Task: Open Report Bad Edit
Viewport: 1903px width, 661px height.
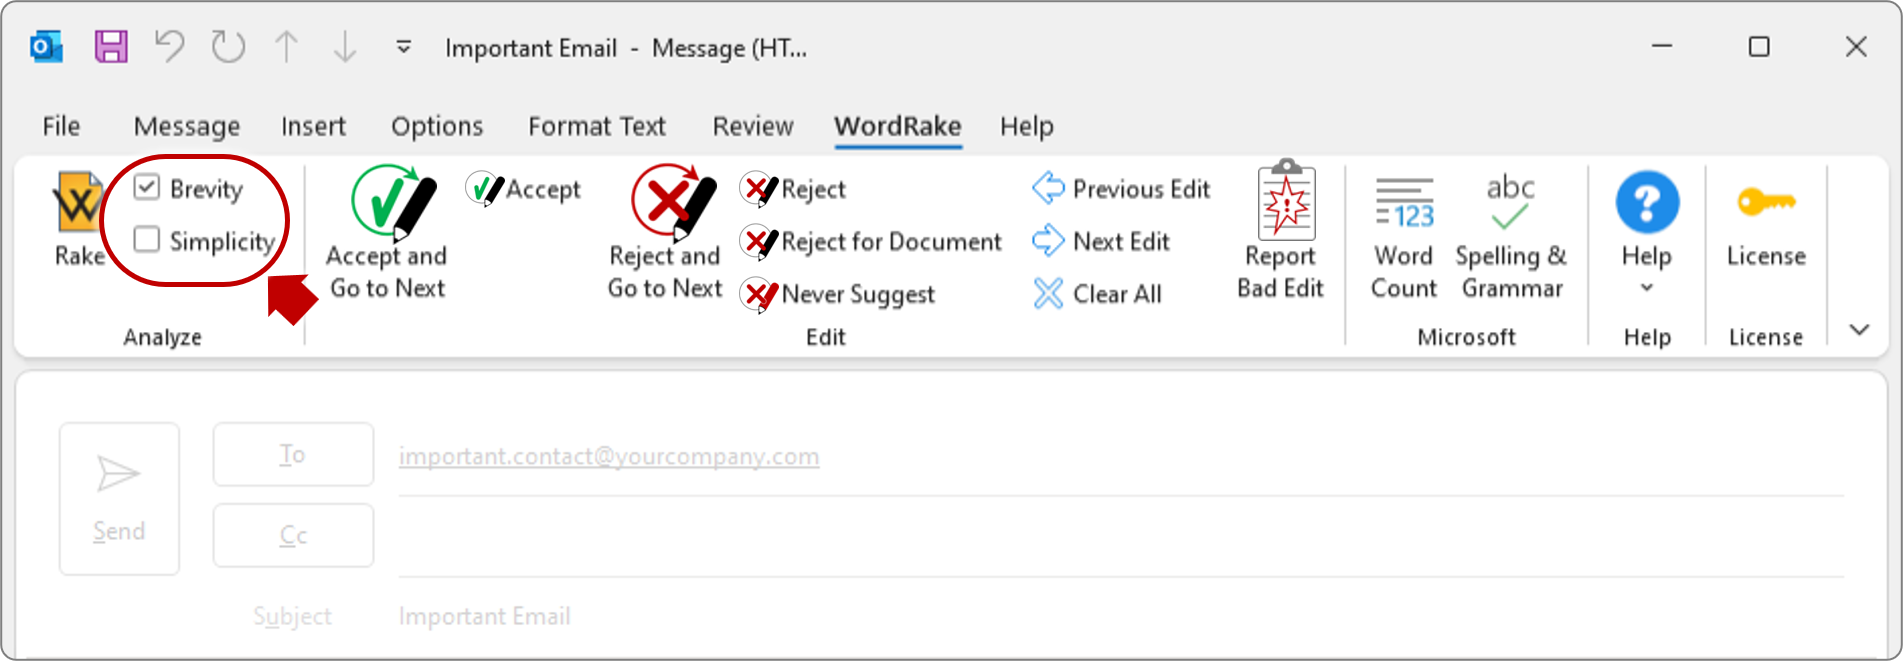Action: 1281,232
